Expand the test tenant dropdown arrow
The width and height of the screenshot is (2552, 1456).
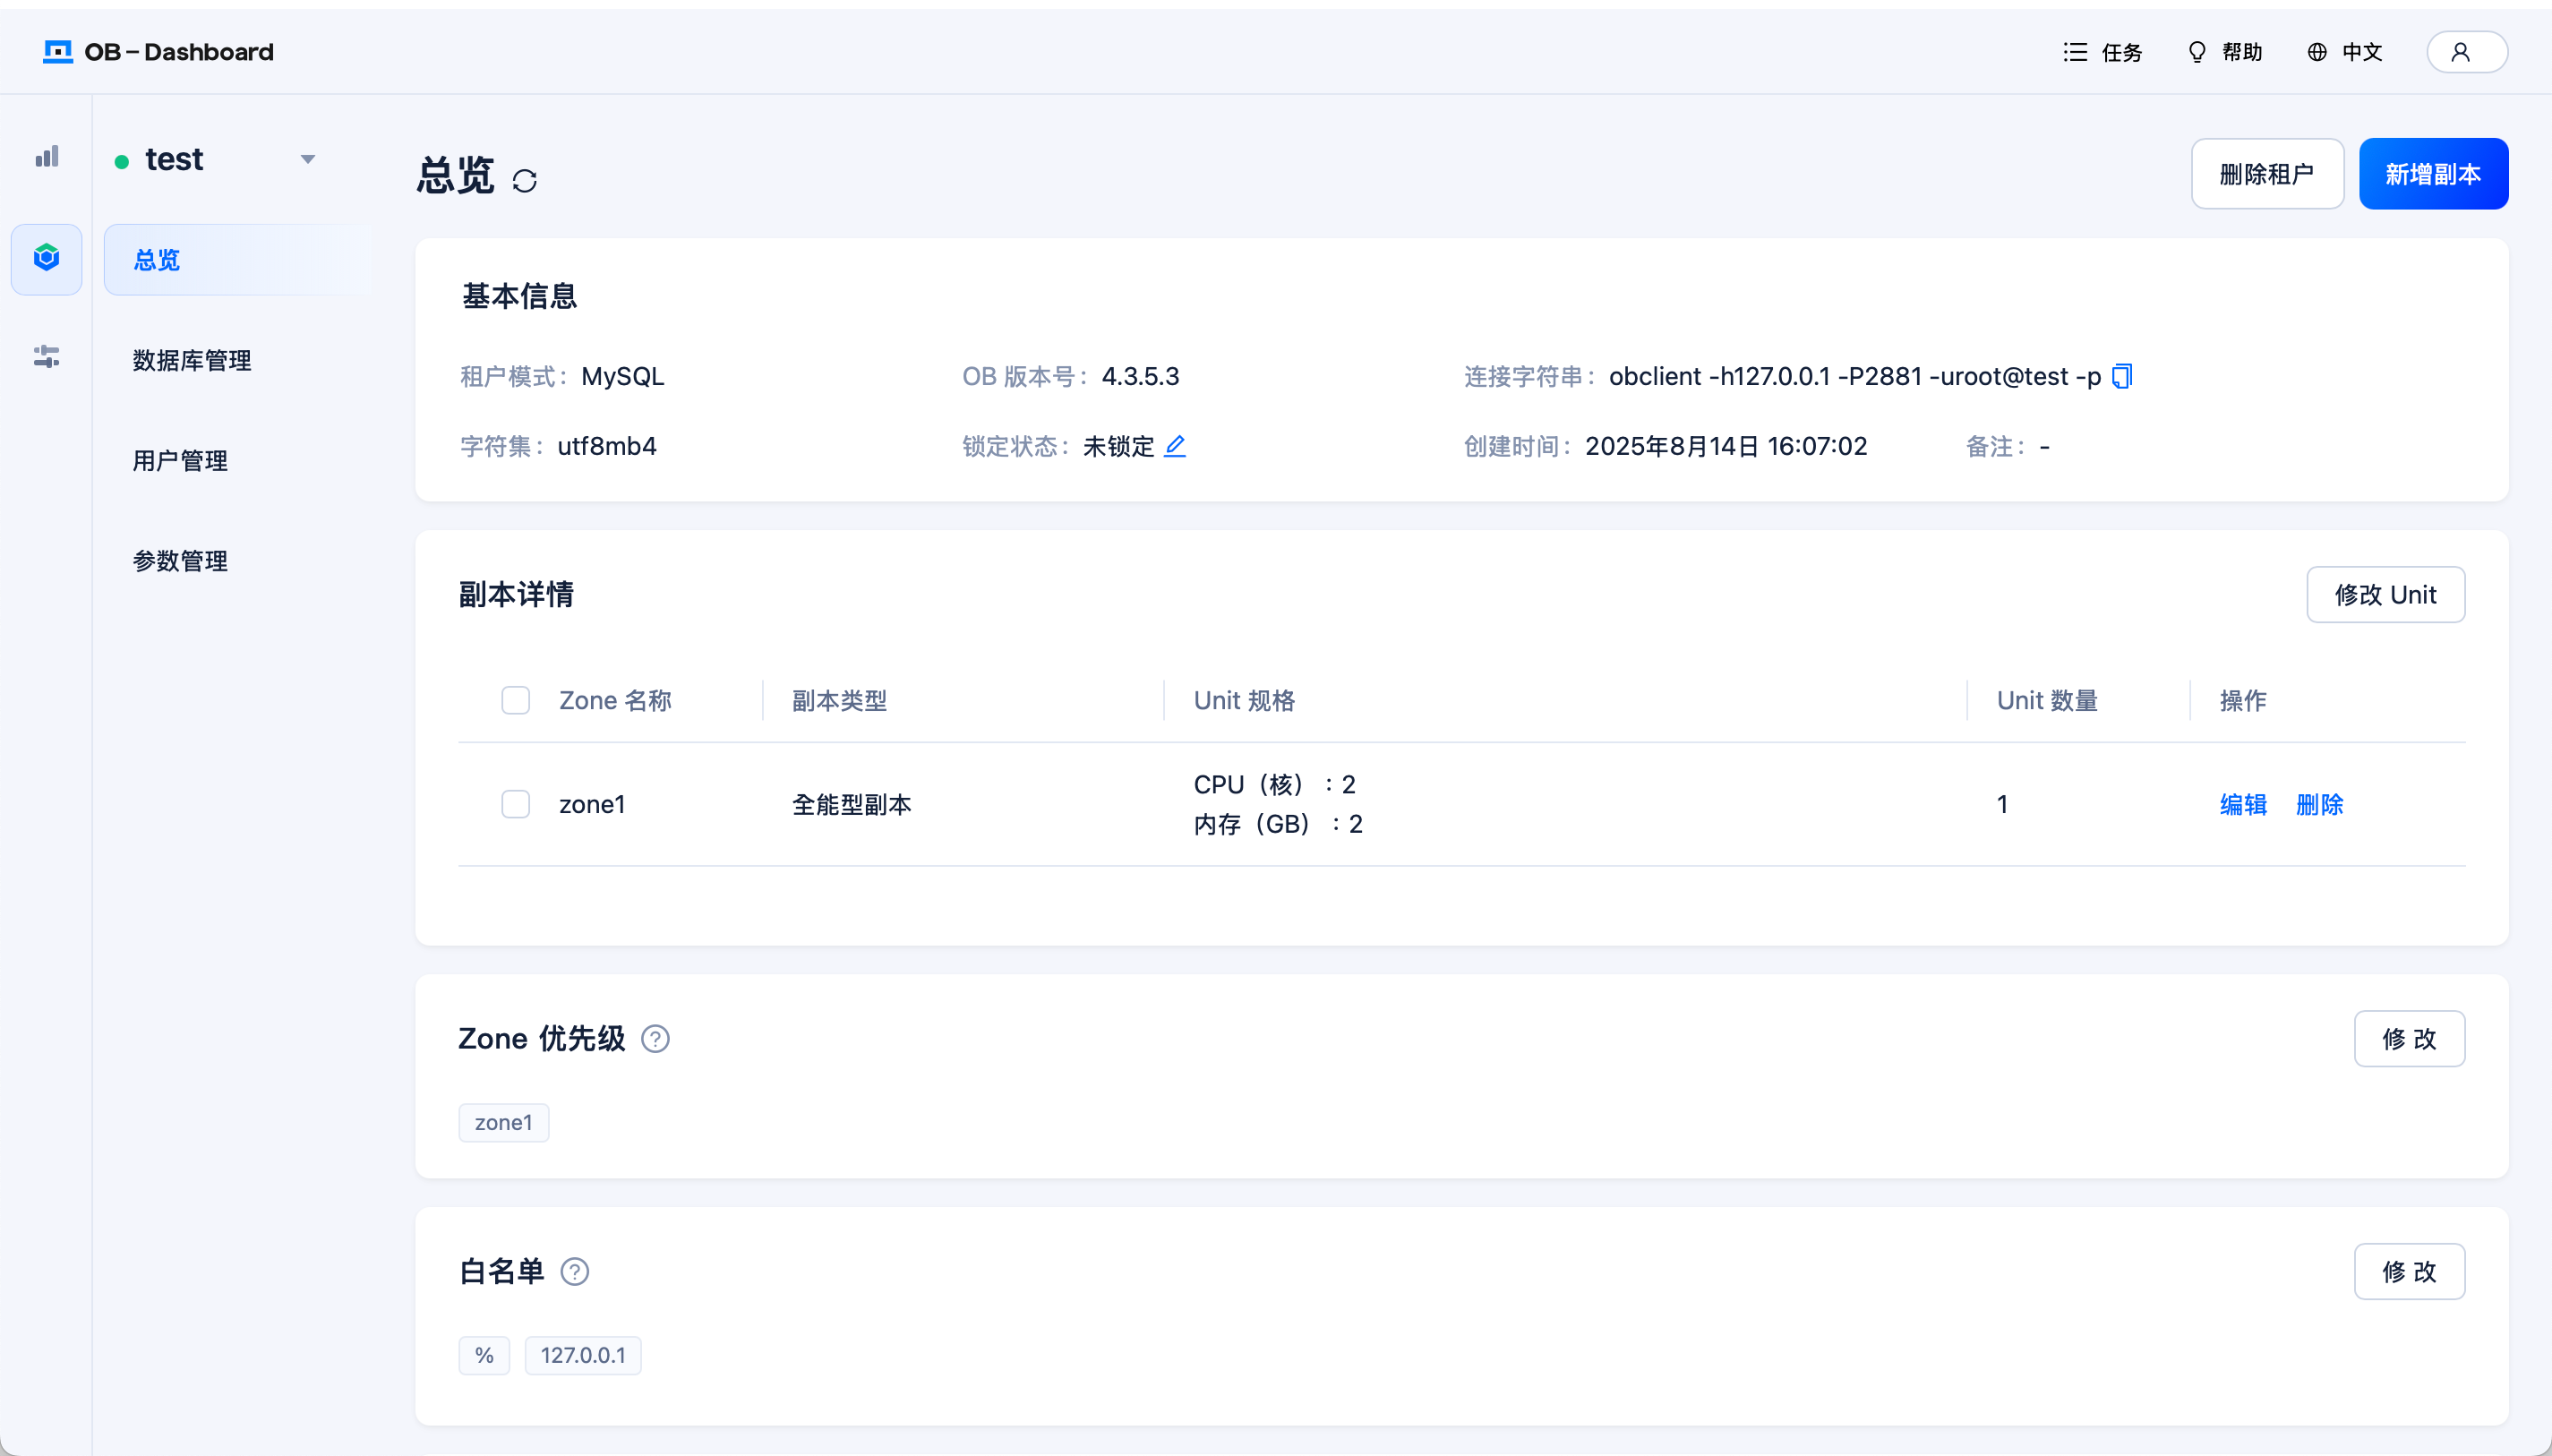pyautogui.click(x=308, y=159)
